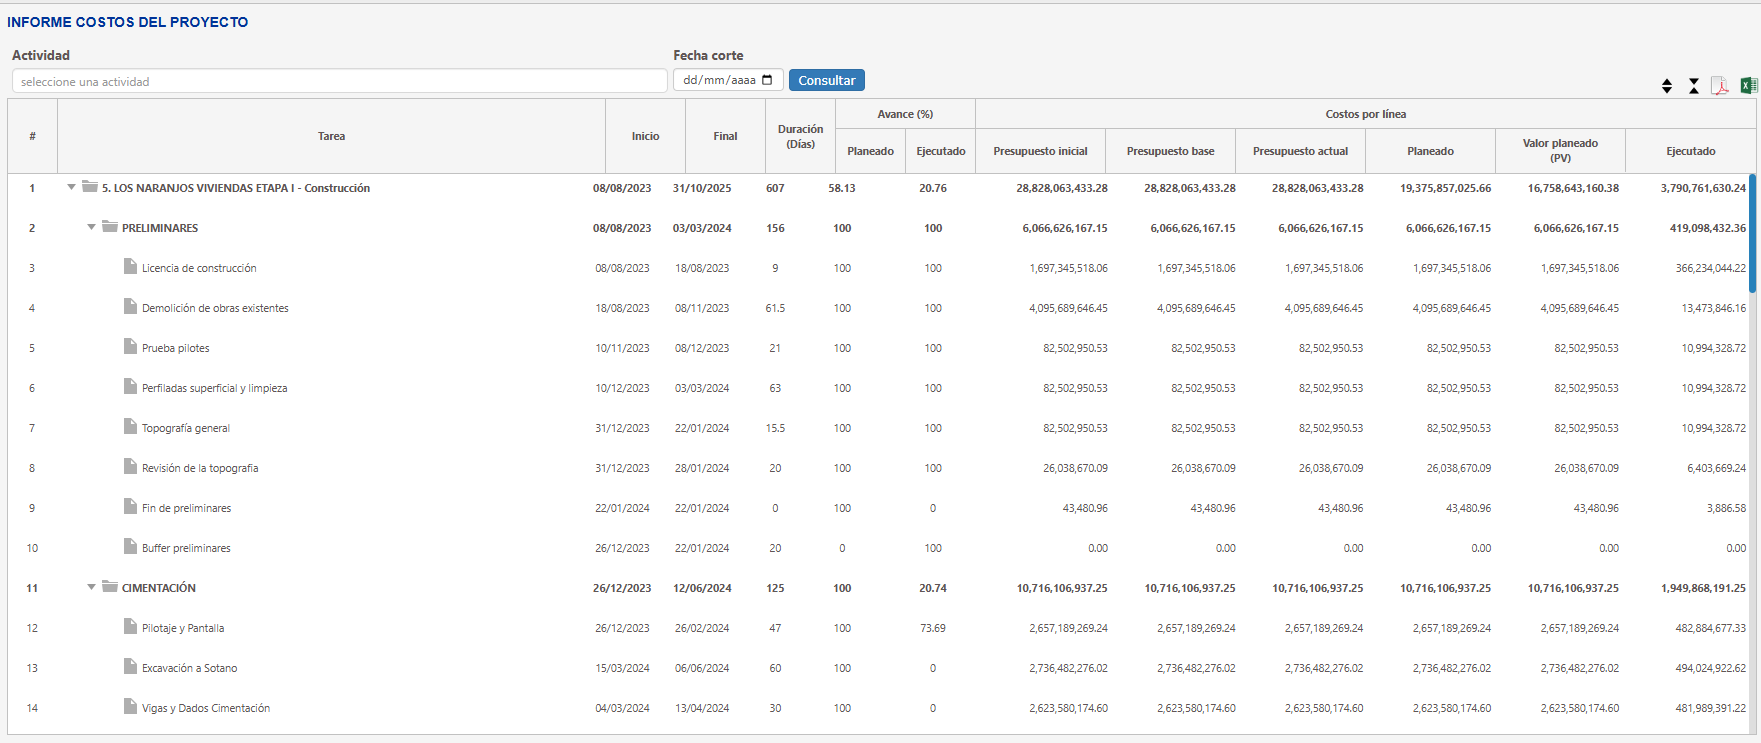
Task: Click the file icon of Vigas y Dados Cimentación
Action: pyautogui.click(x=130, y=706)
